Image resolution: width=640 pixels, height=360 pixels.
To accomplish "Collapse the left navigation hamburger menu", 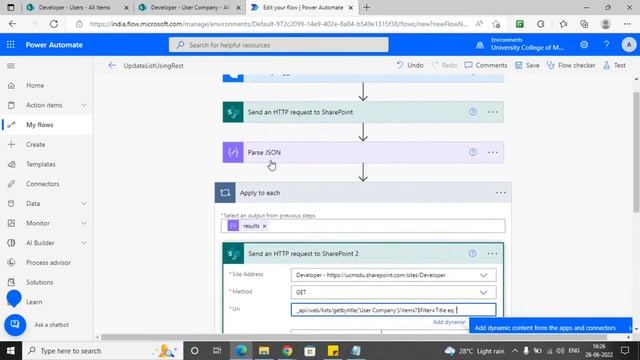I will pyautogui.click(x=11, y=66).
